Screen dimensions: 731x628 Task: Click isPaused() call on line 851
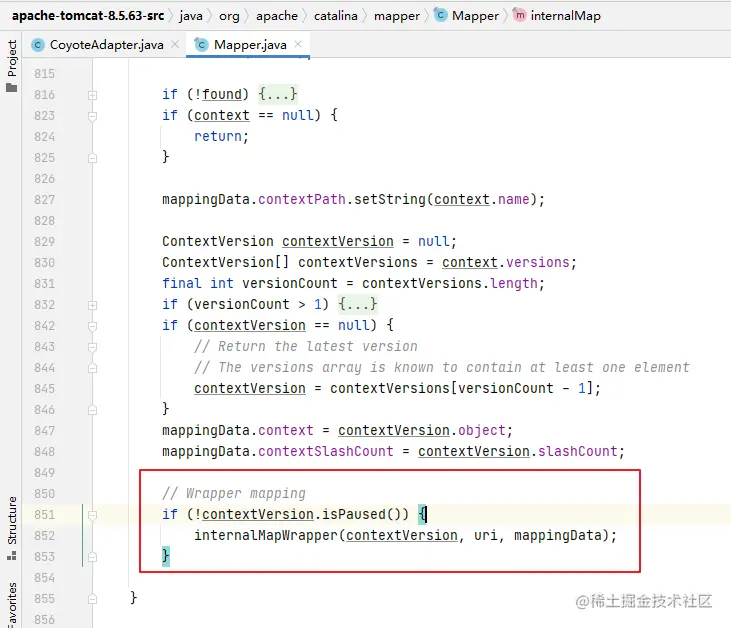coord(365,514)
